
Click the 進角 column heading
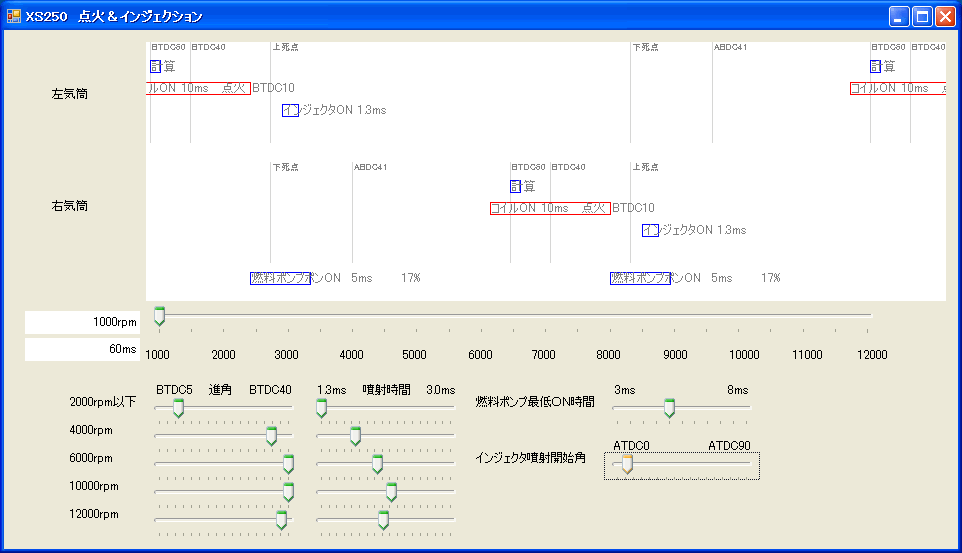click(x=220, y=390)
